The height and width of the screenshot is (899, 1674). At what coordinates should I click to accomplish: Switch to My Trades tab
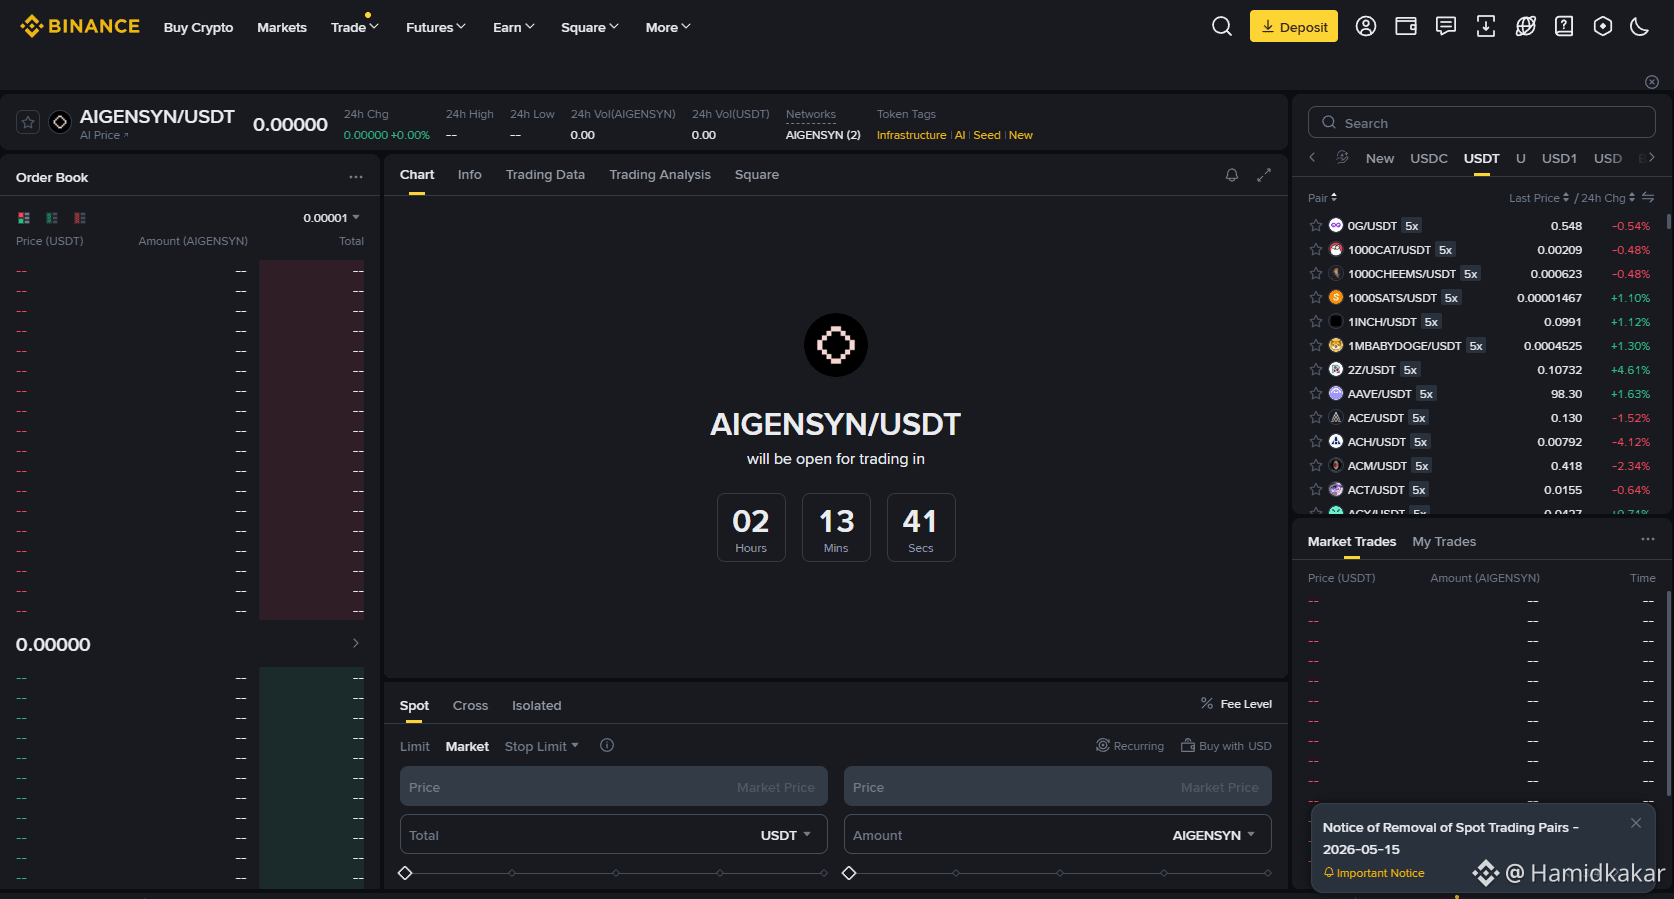pos(1444,541)
